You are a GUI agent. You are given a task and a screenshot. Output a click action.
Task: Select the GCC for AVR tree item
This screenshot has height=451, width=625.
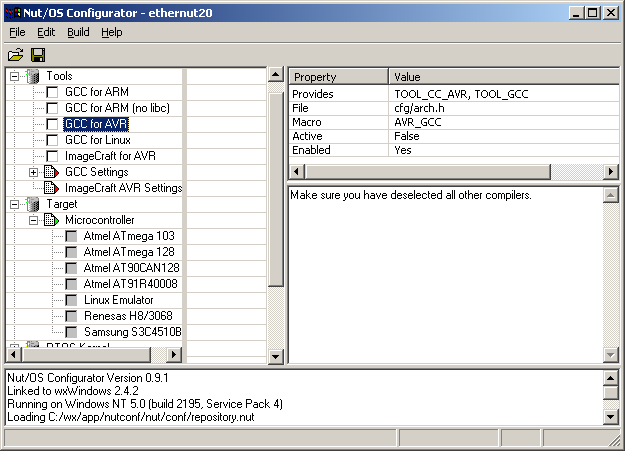pyautogui.click(x=96, y=124)
